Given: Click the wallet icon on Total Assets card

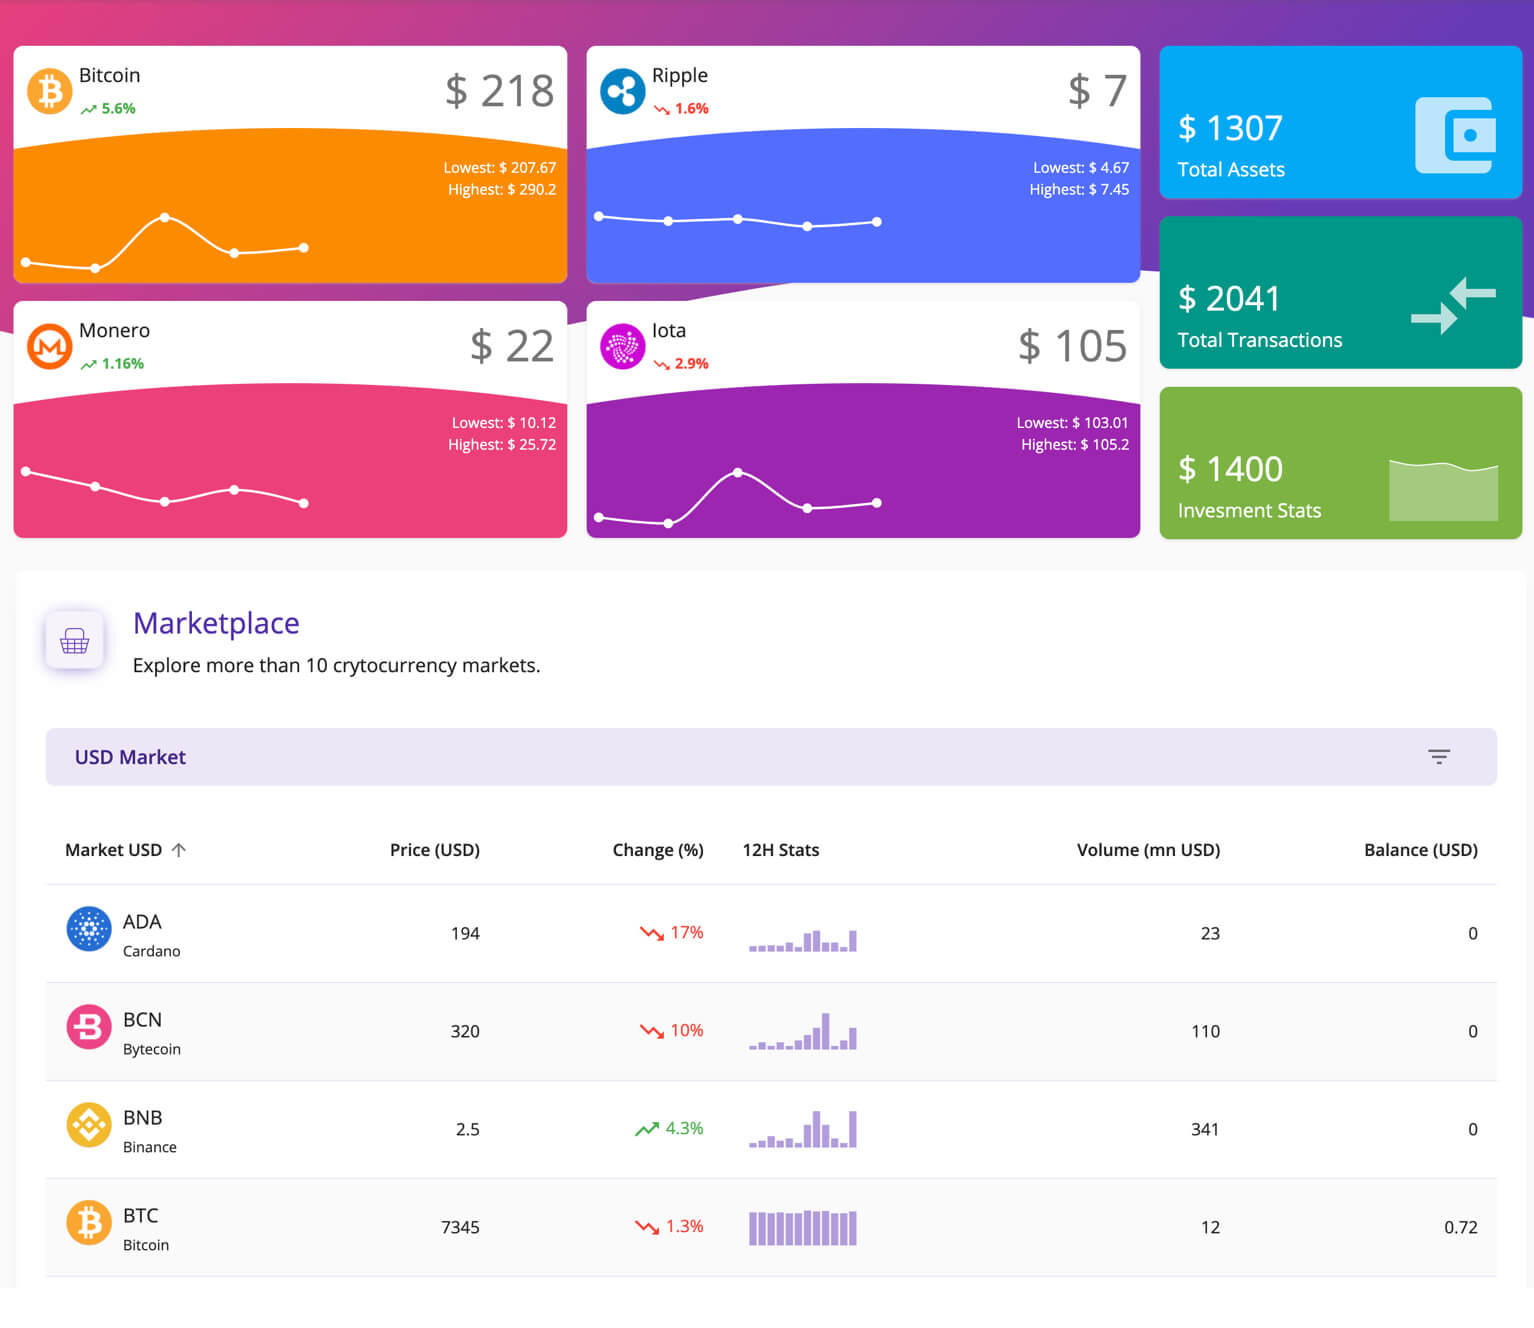Looking at the screenshot, I should (1455, 135).
